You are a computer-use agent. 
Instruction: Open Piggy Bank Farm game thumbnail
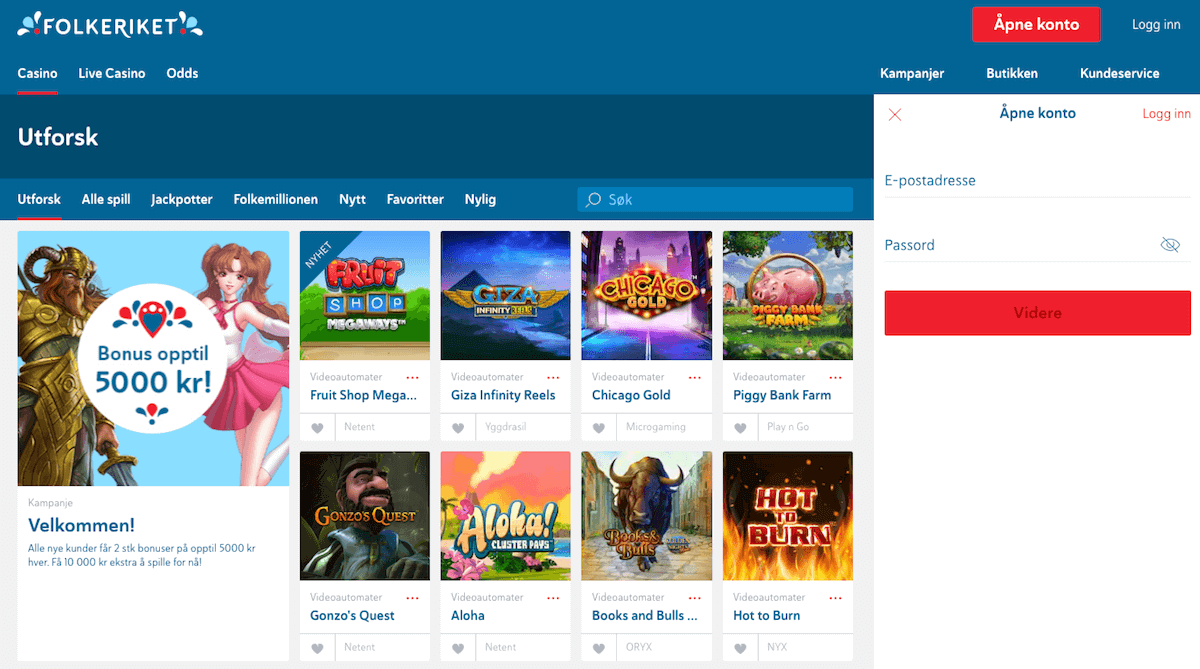(788, 295)
